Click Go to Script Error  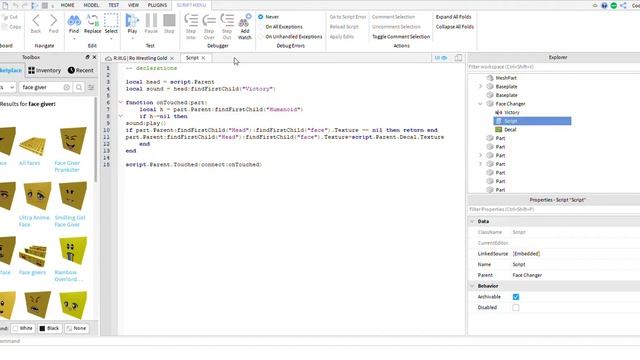coord(348,17)
